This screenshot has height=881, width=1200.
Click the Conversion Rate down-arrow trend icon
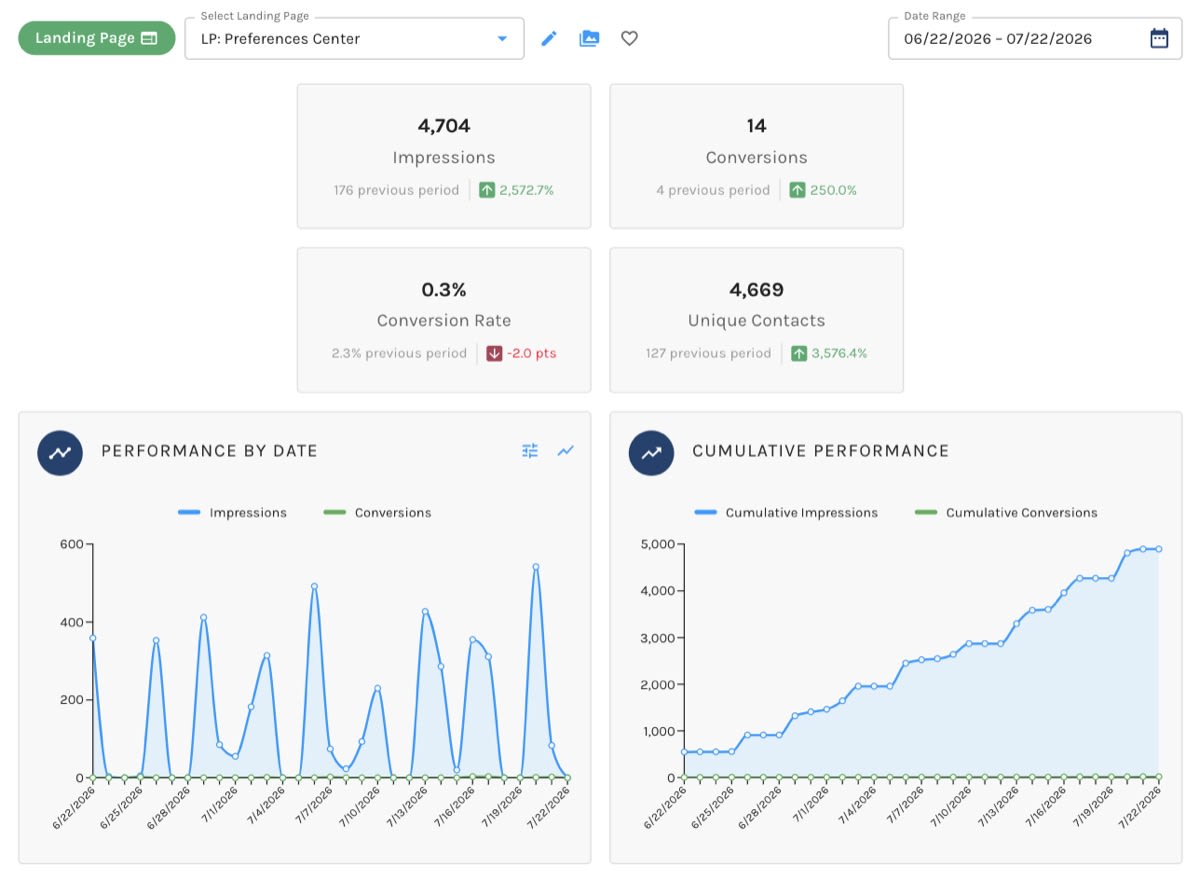click(x=494, y=353)
